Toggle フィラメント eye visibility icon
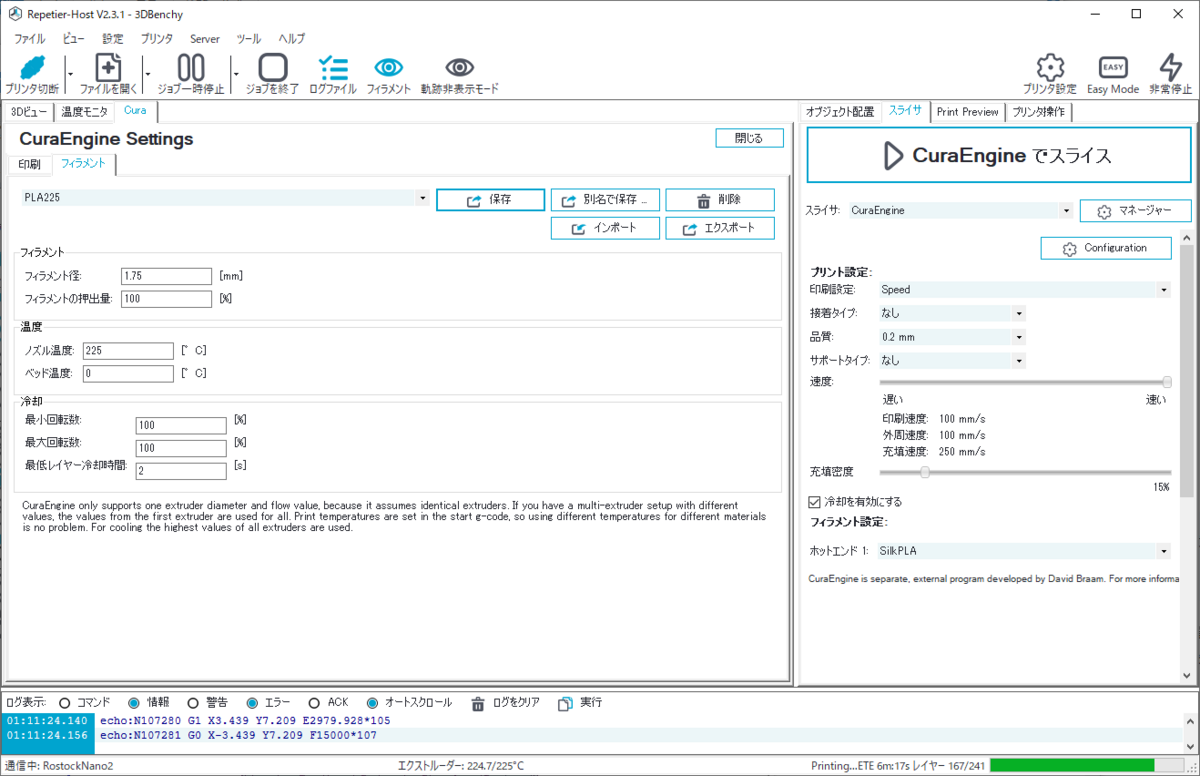 [x=389, y=67]
